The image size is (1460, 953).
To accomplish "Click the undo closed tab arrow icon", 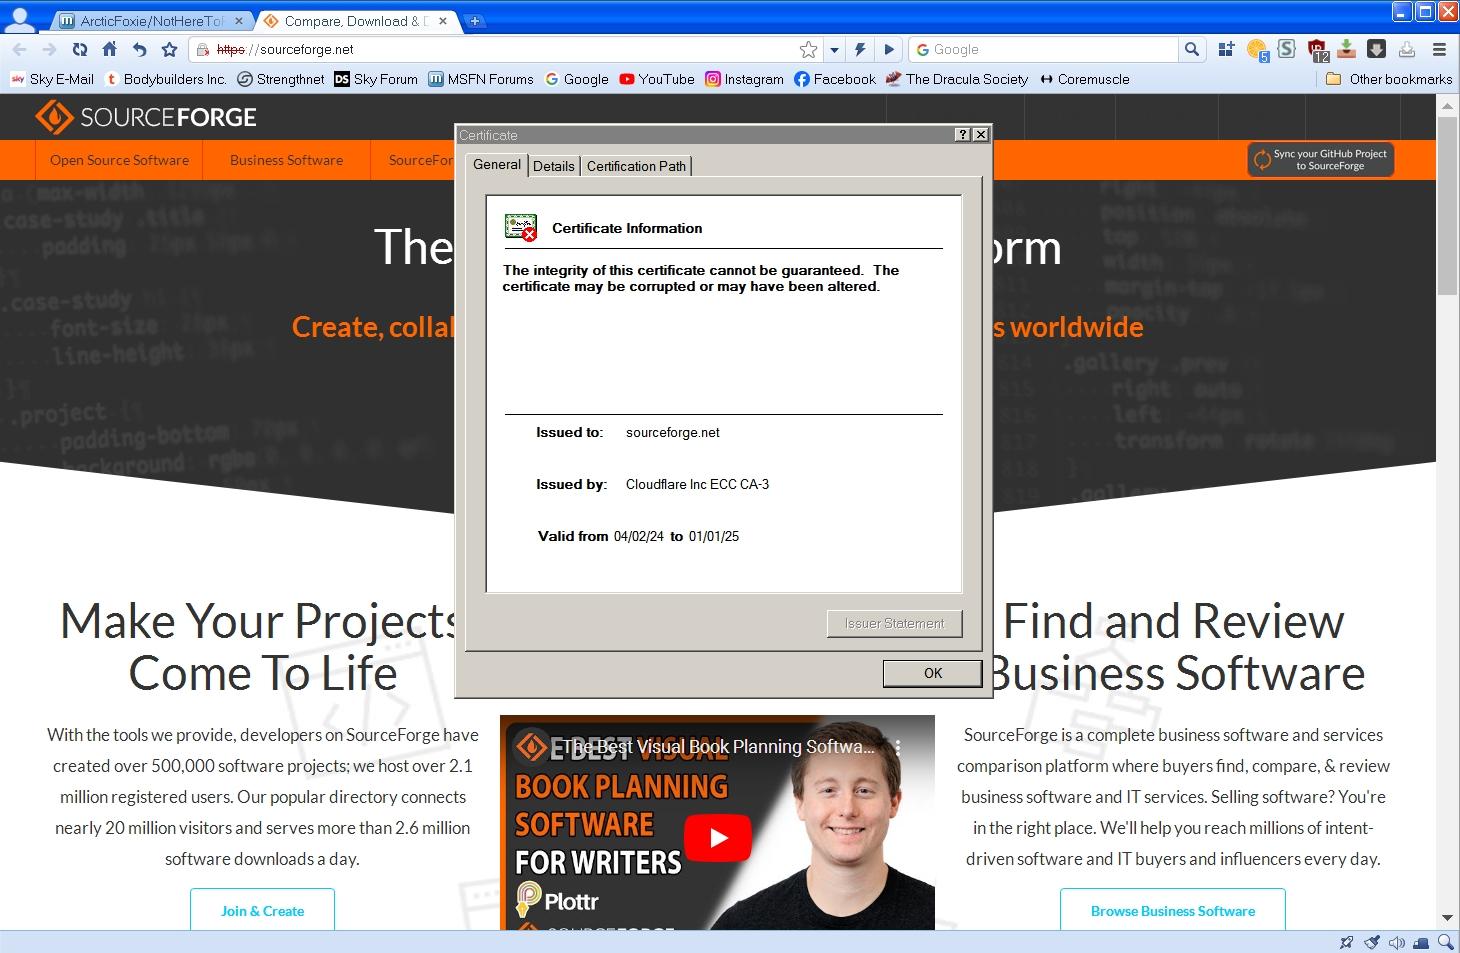I will coord(140,49).
